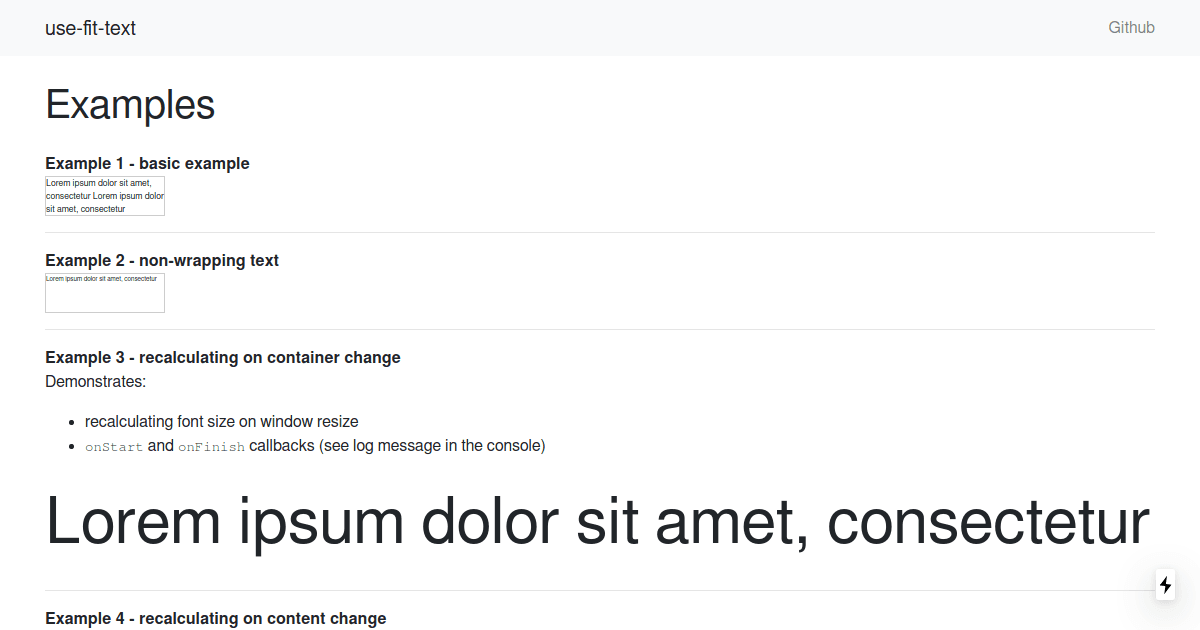Click the Example 1 basic example heading
This screenshot has height=630, width=1200.
coord(147,163)
